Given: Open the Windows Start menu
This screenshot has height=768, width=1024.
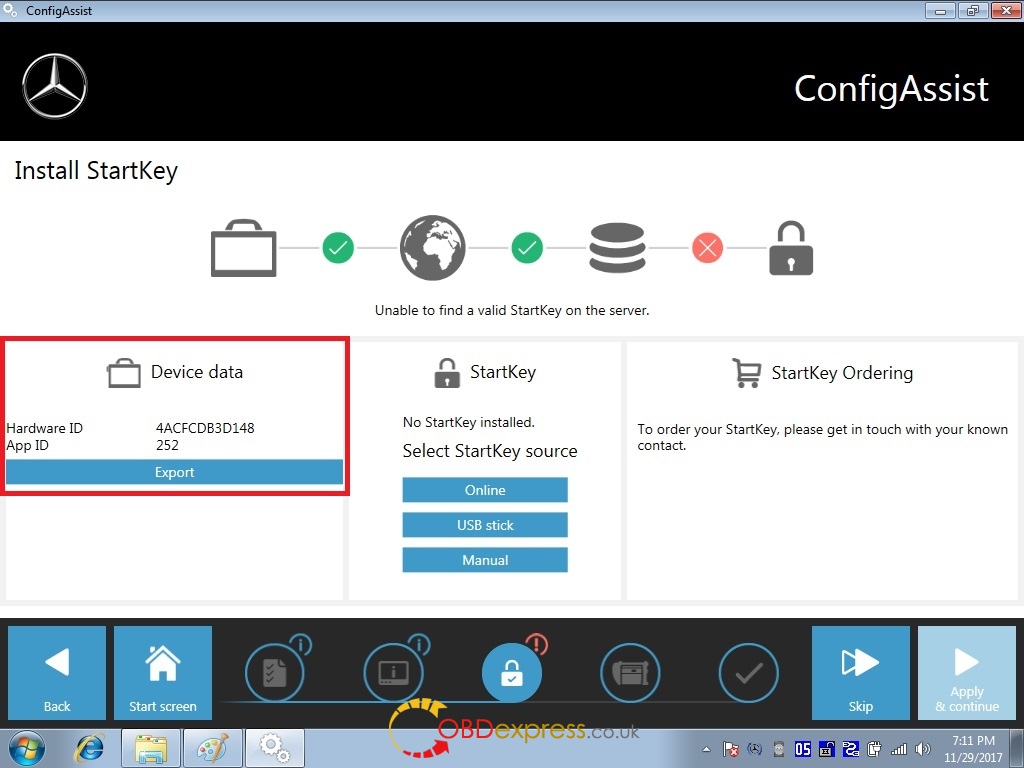Looking at the screenshot, I should point(26,748).
